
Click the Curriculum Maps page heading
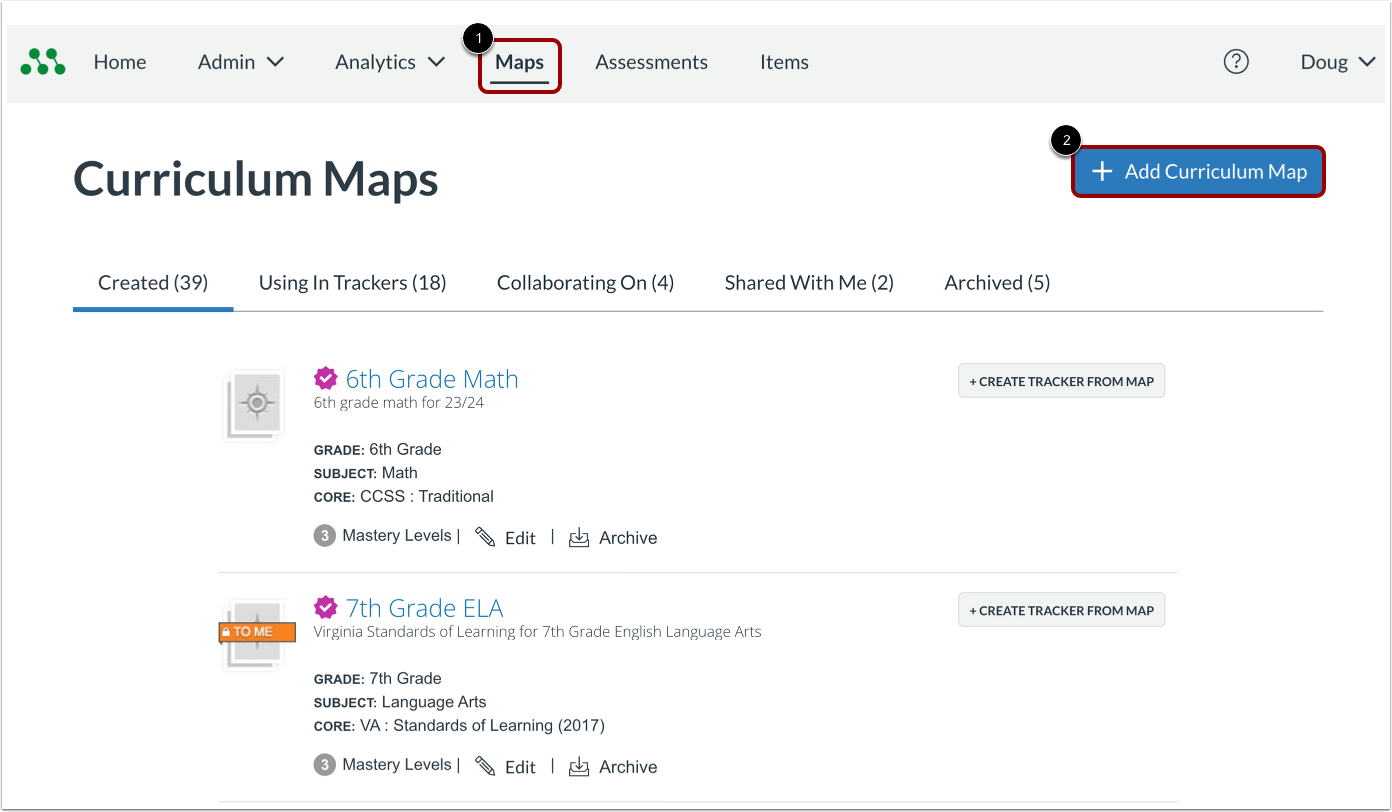[x=256, y=180]
